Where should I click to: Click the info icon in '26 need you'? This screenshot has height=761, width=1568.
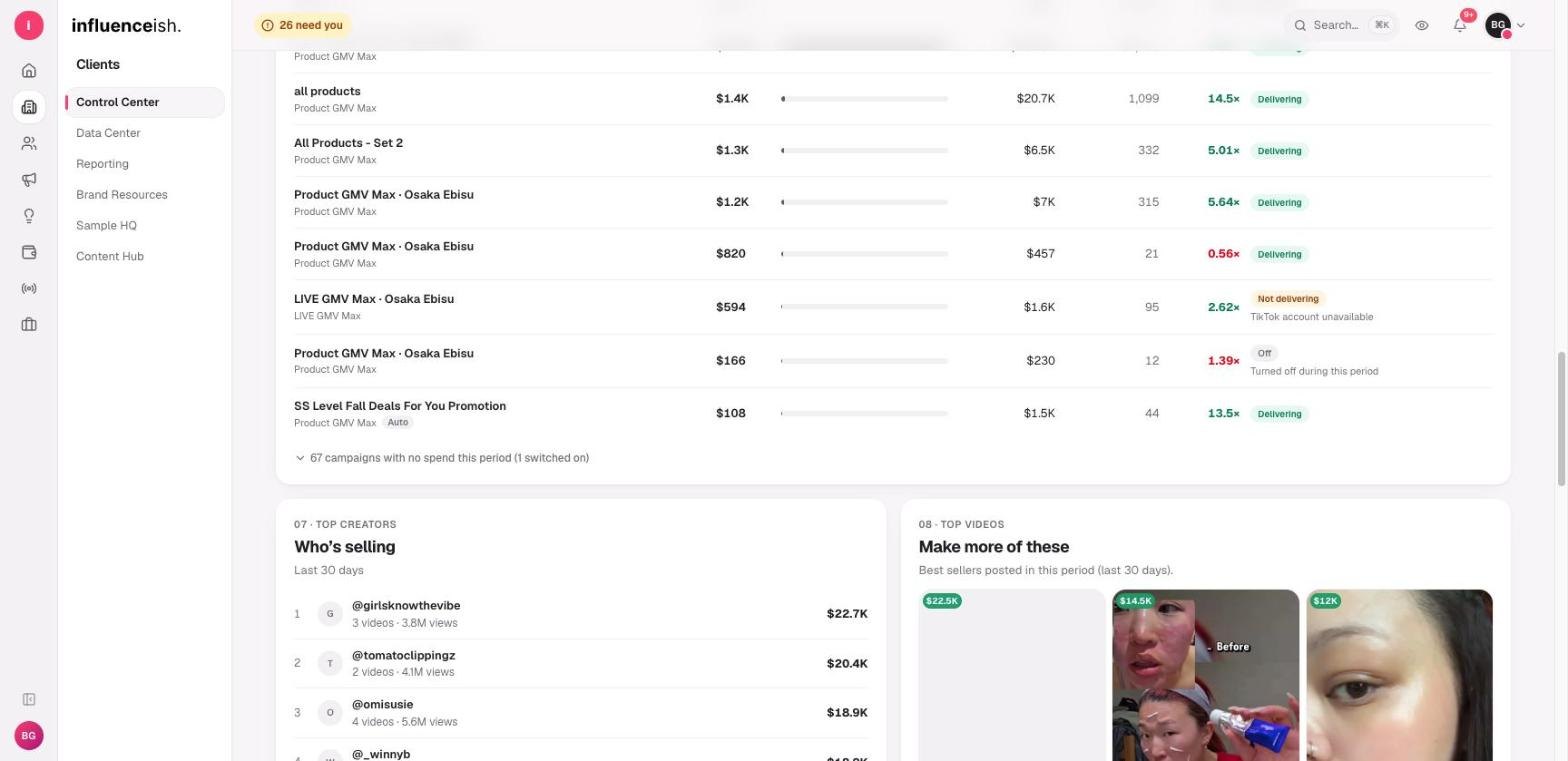[267, 25]
